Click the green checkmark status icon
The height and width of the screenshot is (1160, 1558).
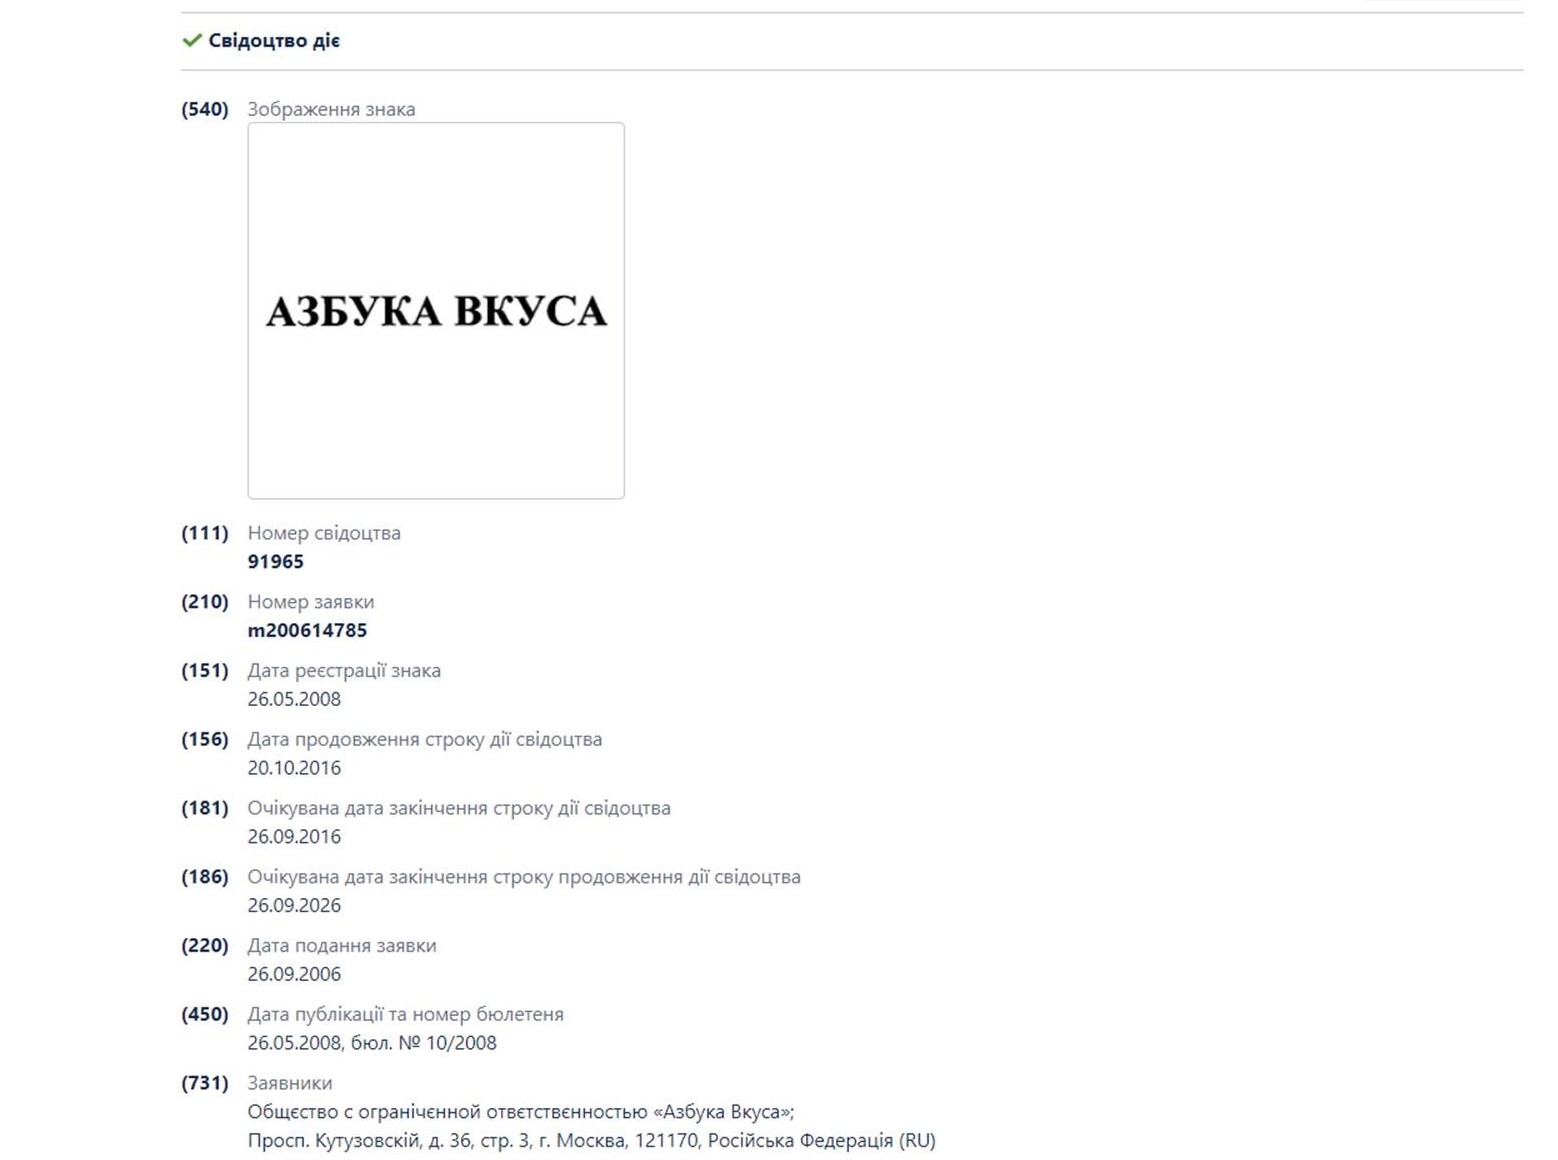(x=192, y=41)
